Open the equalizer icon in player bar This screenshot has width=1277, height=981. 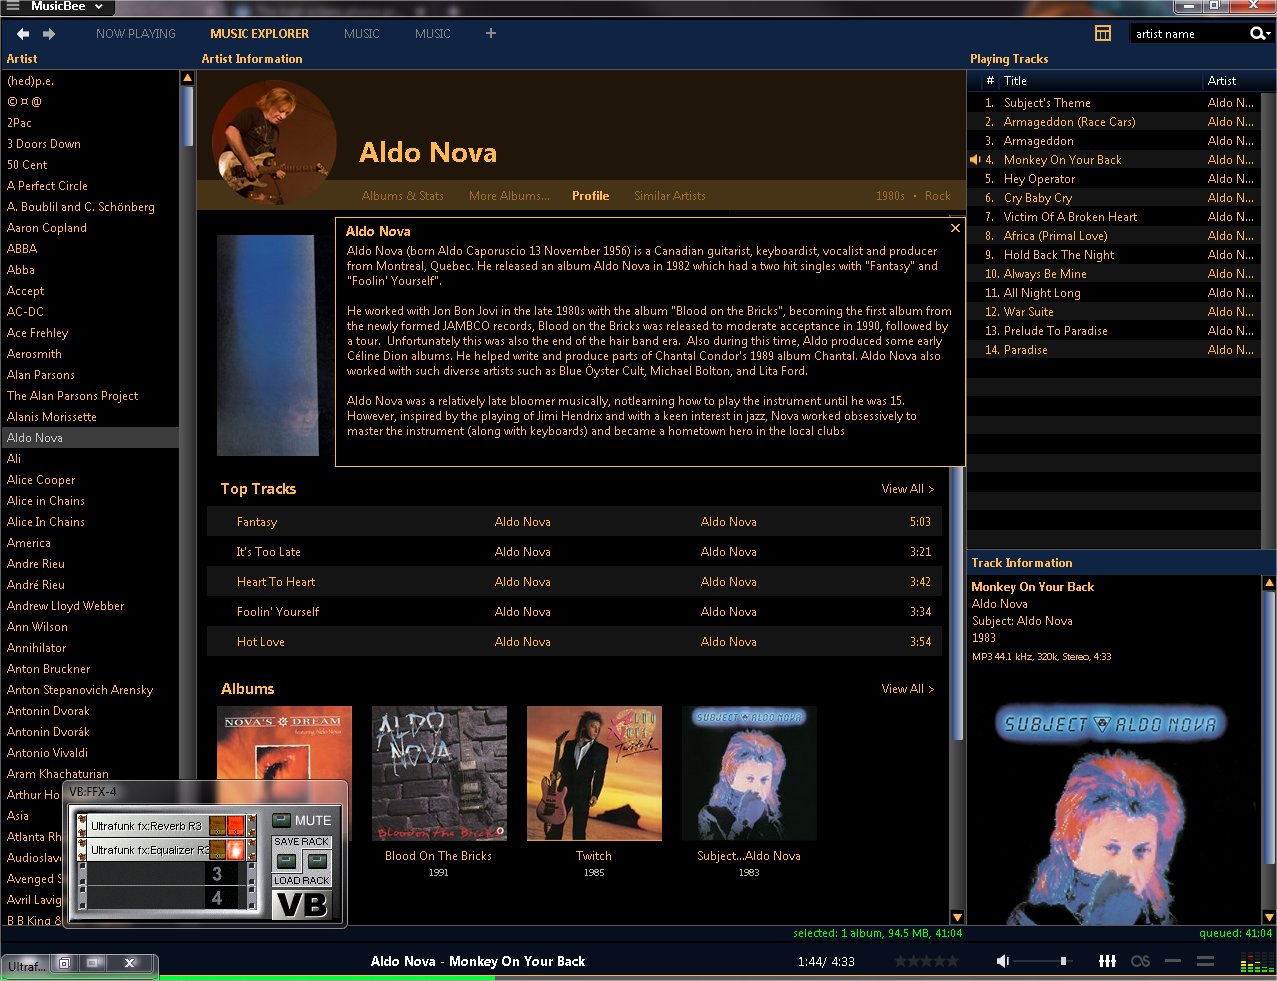(1107, 961)
